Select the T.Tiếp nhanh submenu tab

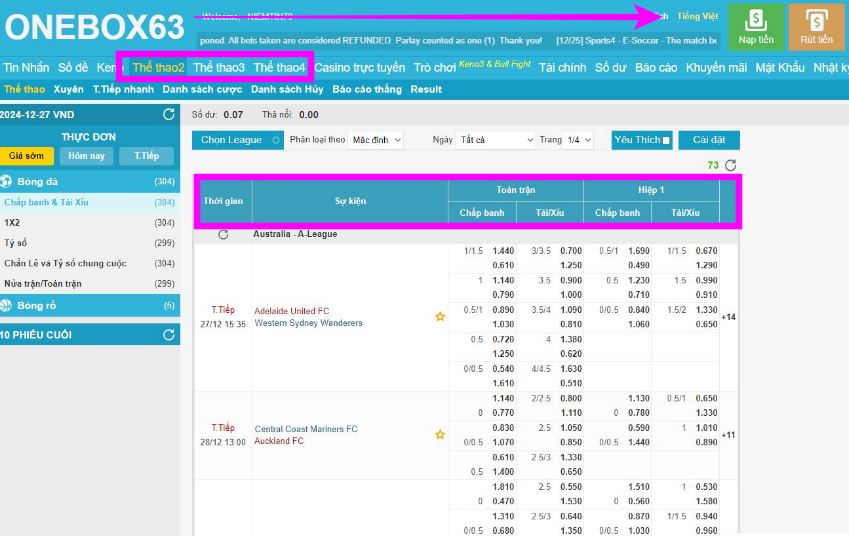click(x=123, y=89)
